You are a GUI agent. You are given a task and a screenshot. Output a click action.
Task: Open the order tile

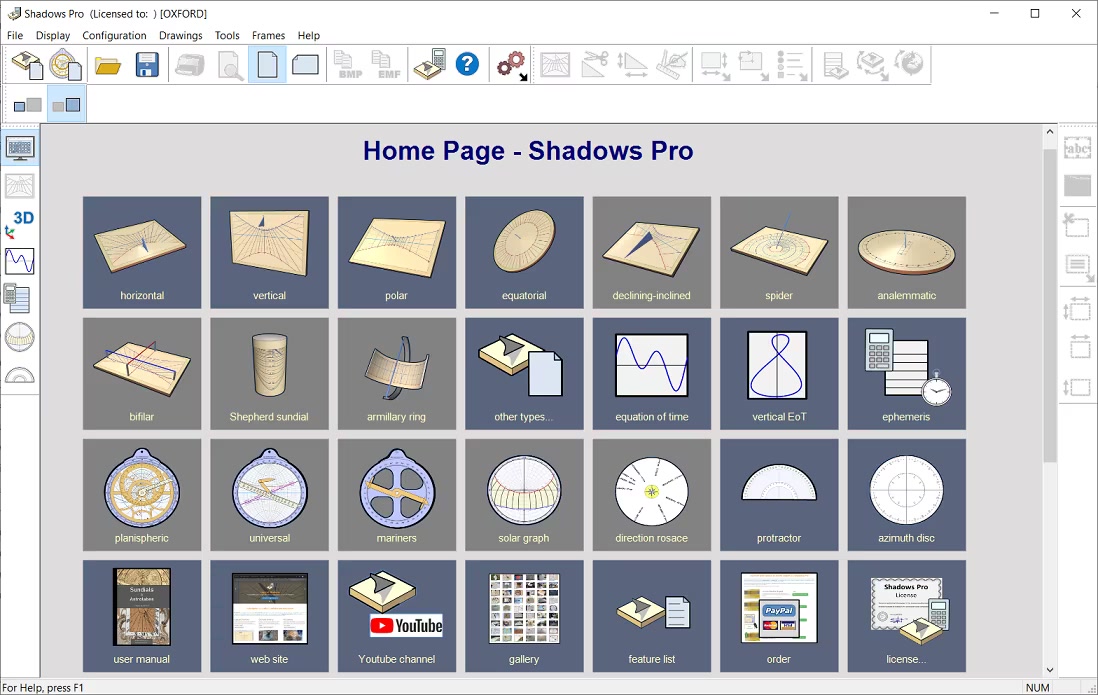click(779, 616)
